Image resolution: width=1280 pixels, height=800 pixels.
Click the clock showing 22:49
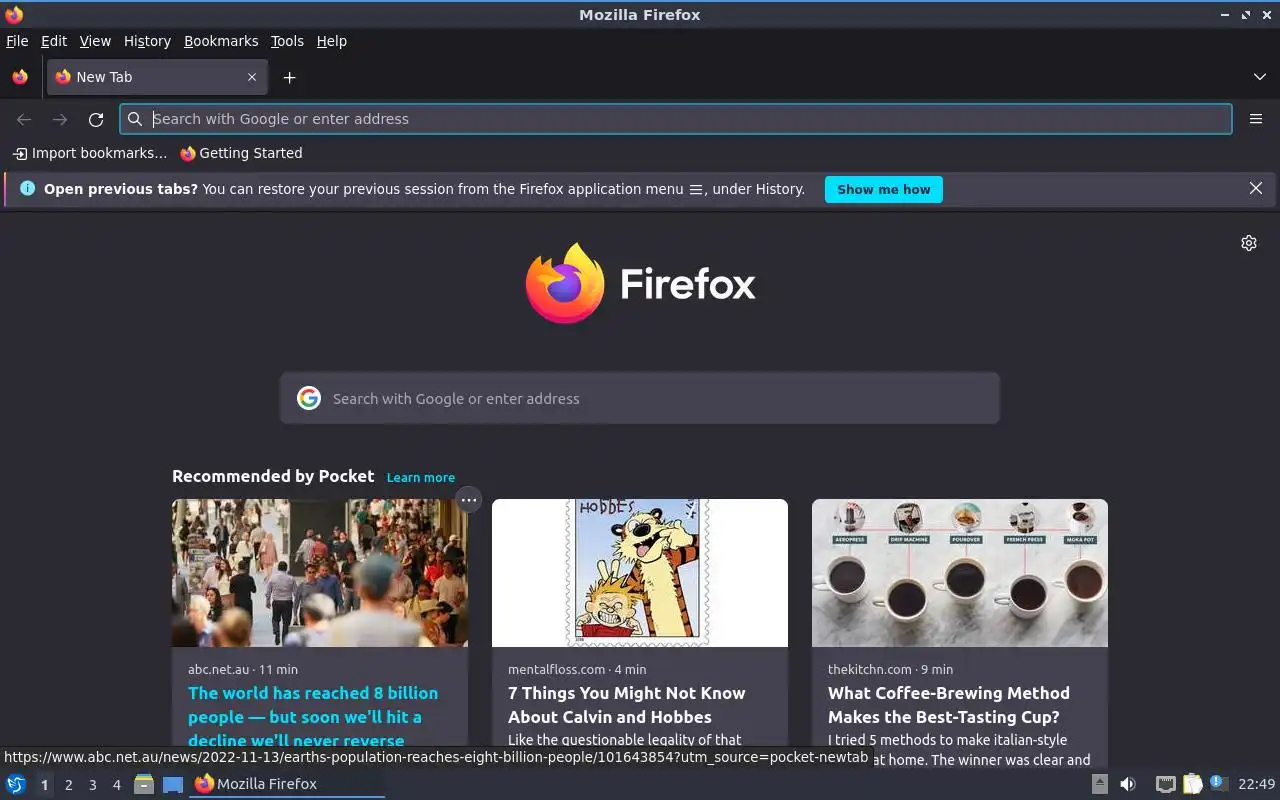[x=1257, y=784]
